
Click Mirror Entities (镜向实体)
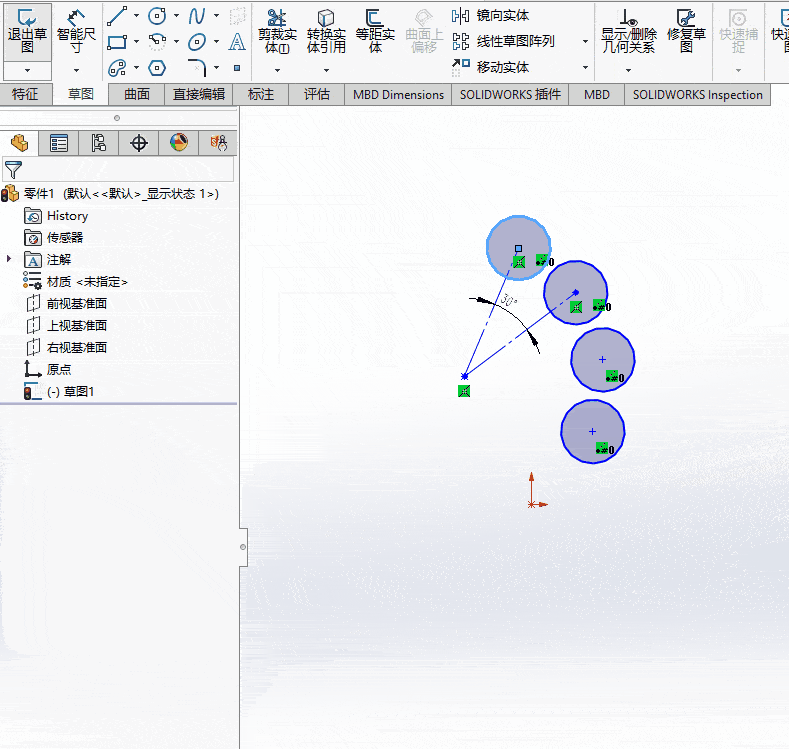[x=490, y=16]
